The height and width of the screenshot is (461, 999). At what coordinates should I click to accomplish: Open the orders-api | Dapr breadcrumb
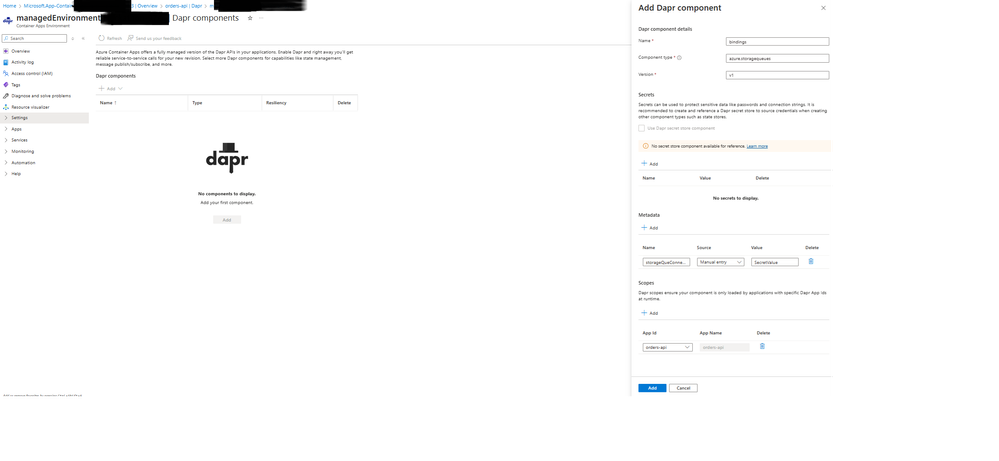pyautogui.click(x=183, y=5)
